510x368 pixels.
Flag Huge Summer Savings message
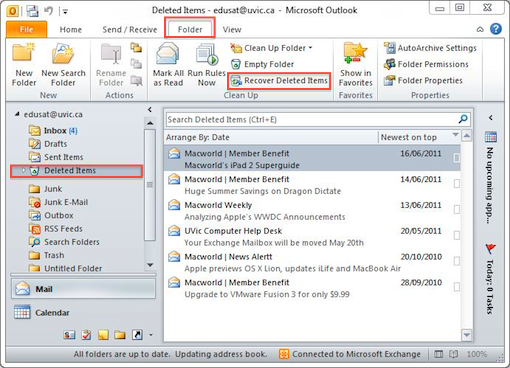pos(457,183)
